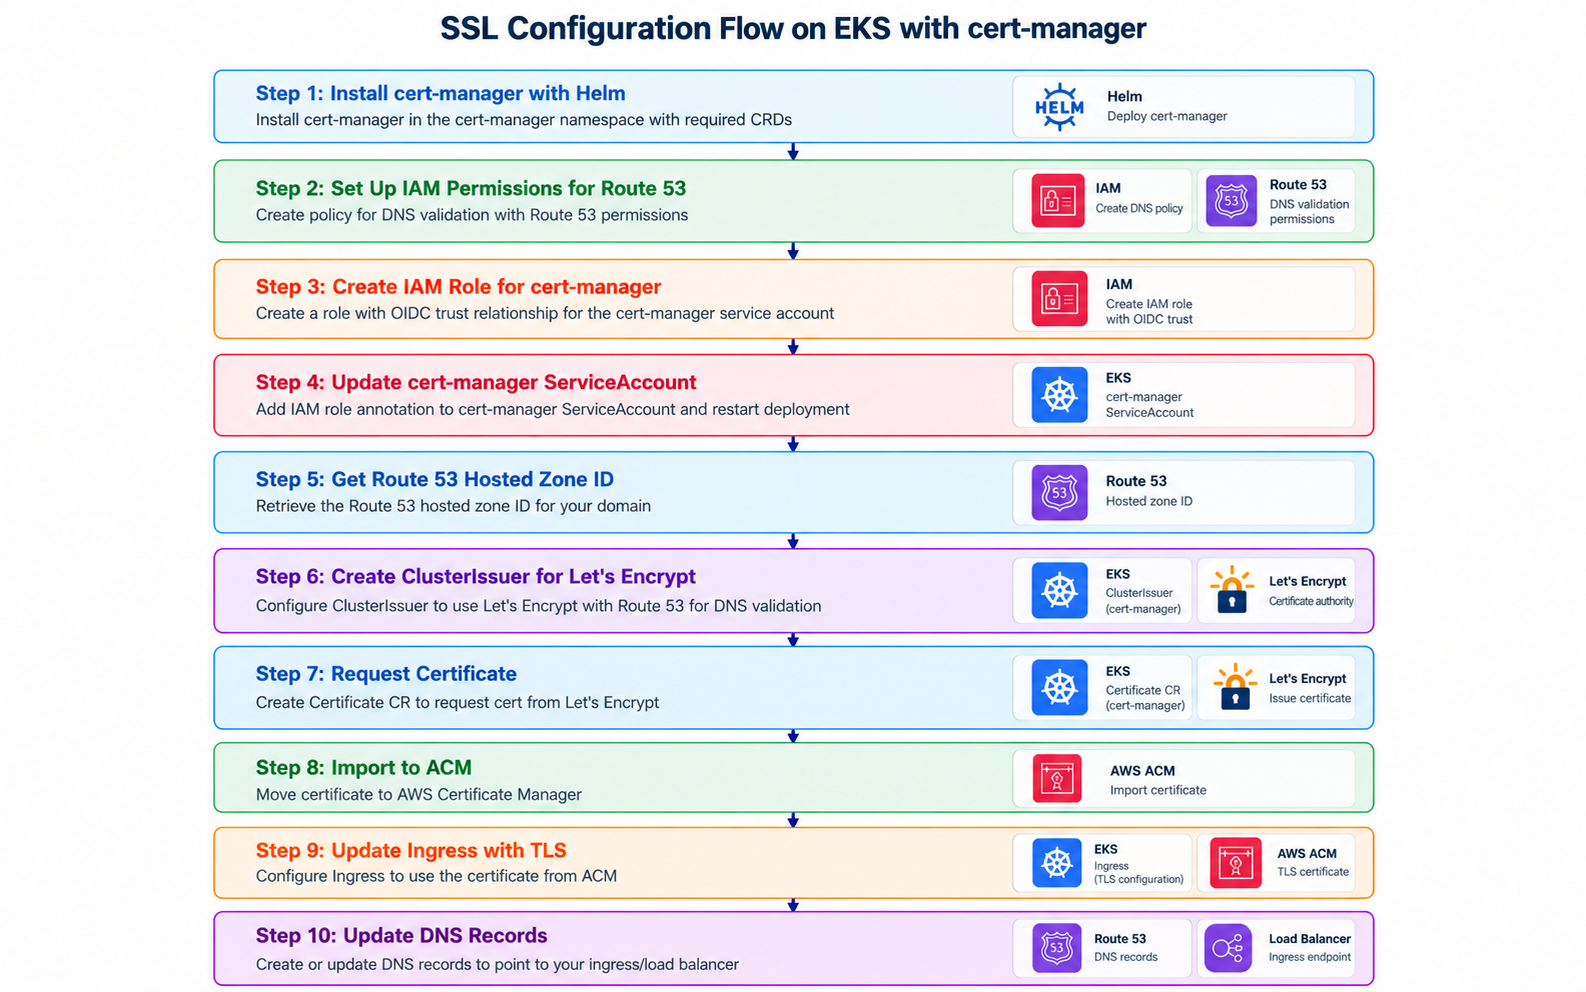Image resolution: width=1586 pixels, height=992 pixels.
Task: Click the AWS ACM icon labeled TLS certificate
Action: (x=1235, y=863)
